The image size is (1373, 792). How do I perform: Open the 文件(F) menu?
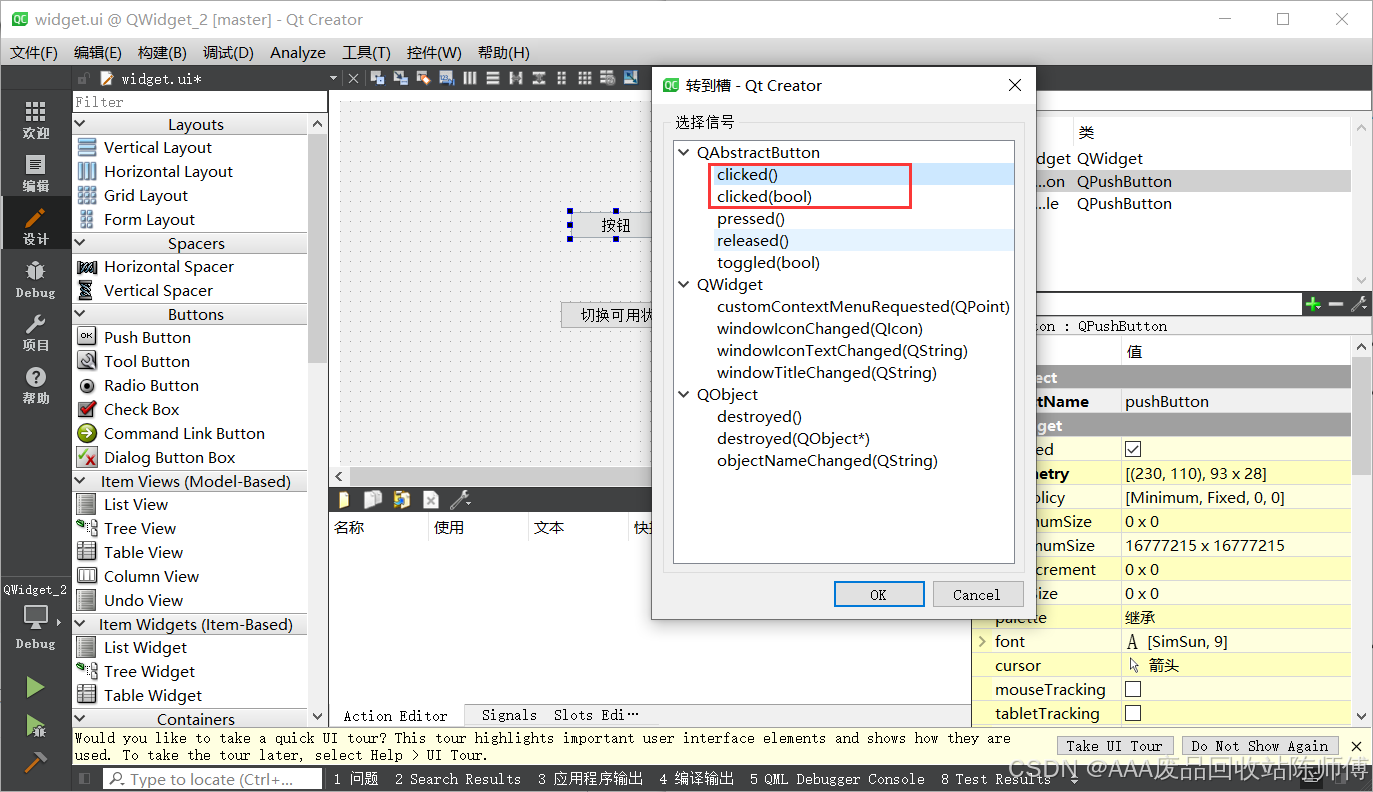(x=34, y=52)
